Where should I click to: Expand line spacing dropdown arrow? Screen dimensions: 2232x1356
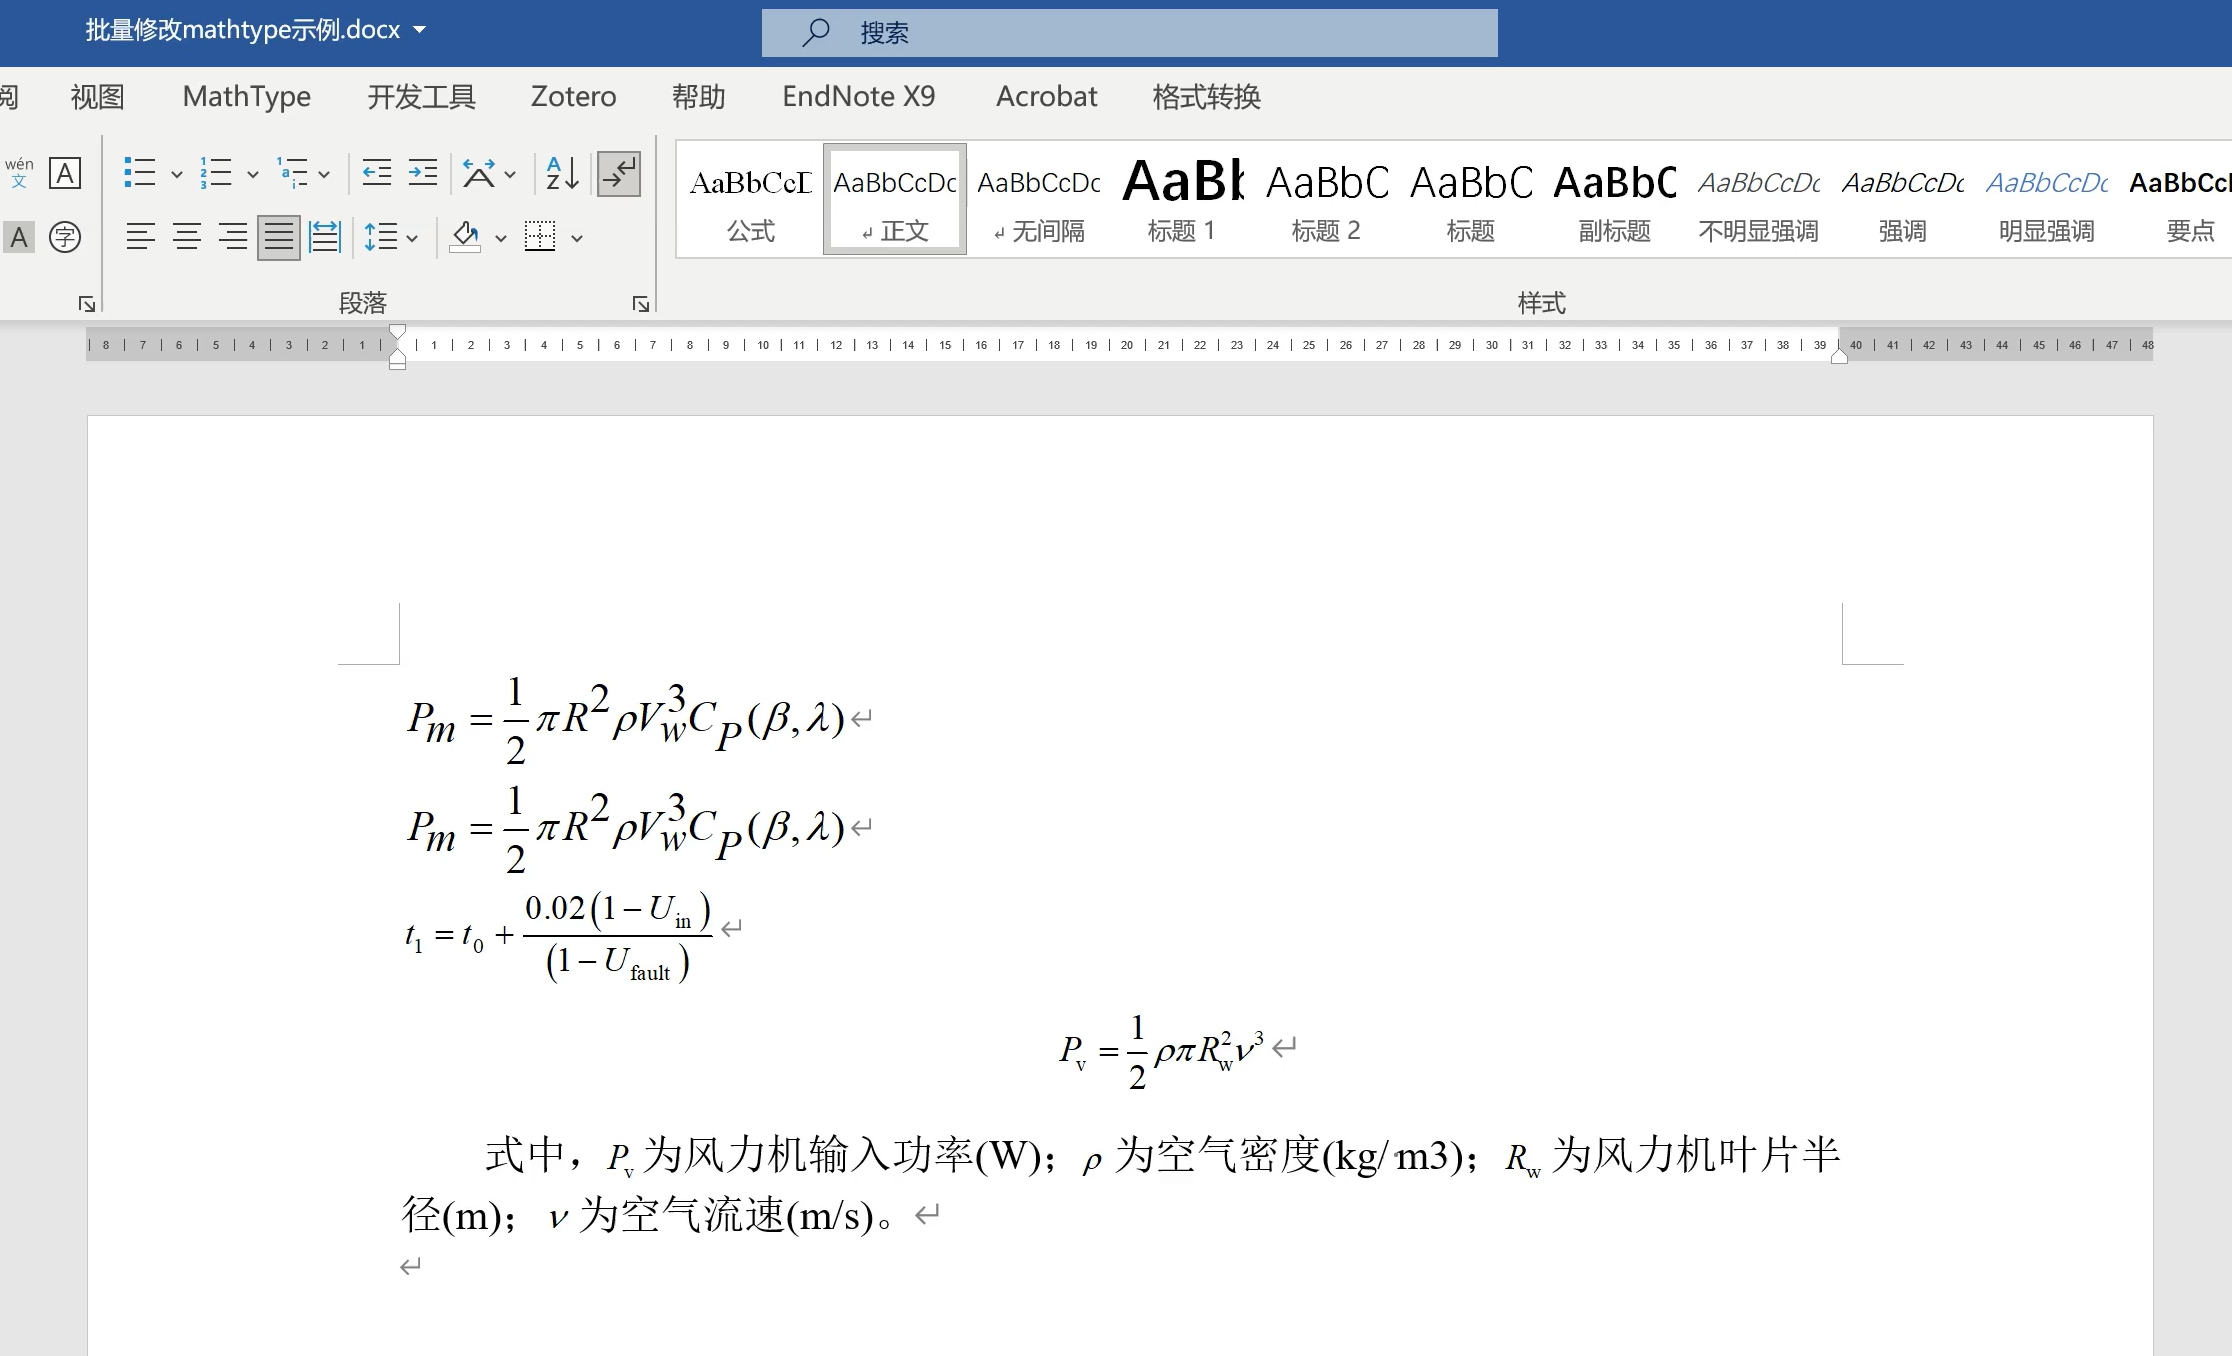(412, 238)
